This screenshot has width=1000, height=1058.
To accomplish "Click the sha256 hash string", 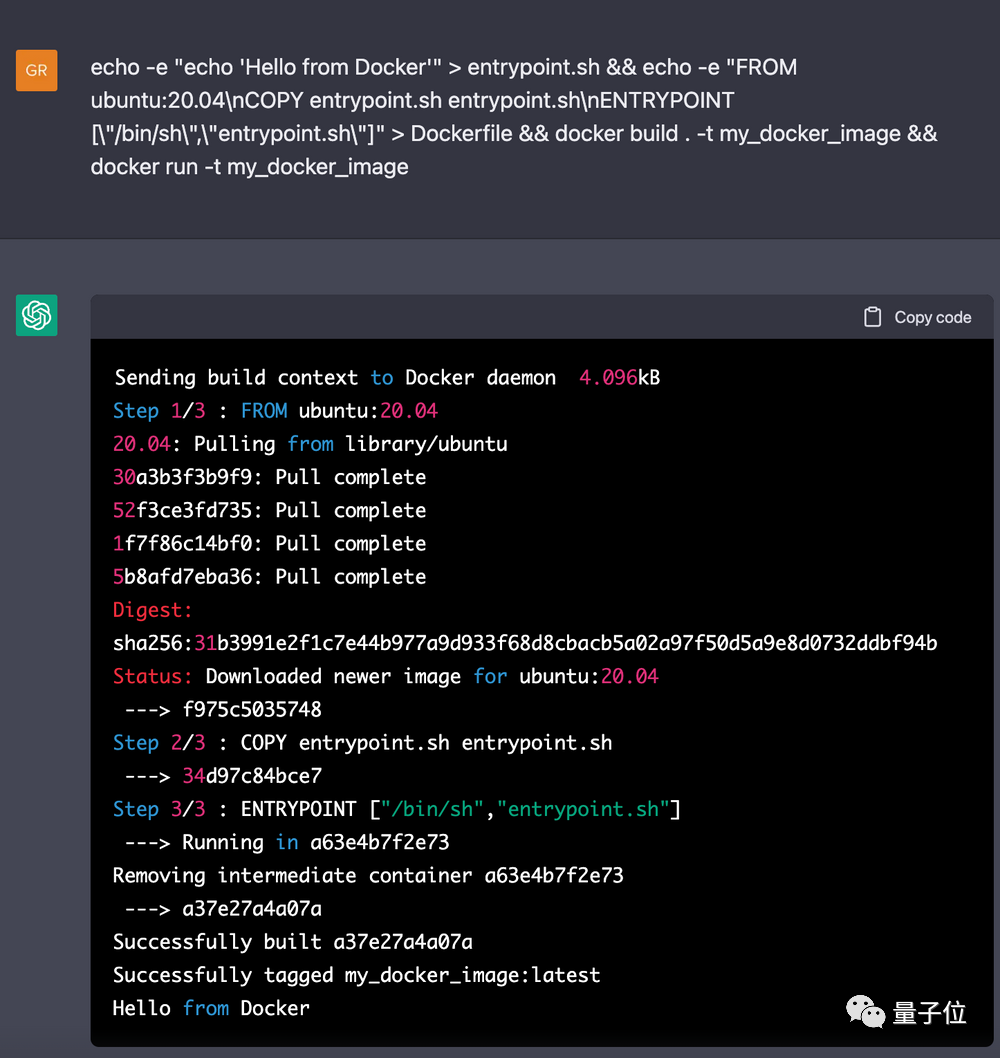I will pyautogui.click(x=525, y=643).
